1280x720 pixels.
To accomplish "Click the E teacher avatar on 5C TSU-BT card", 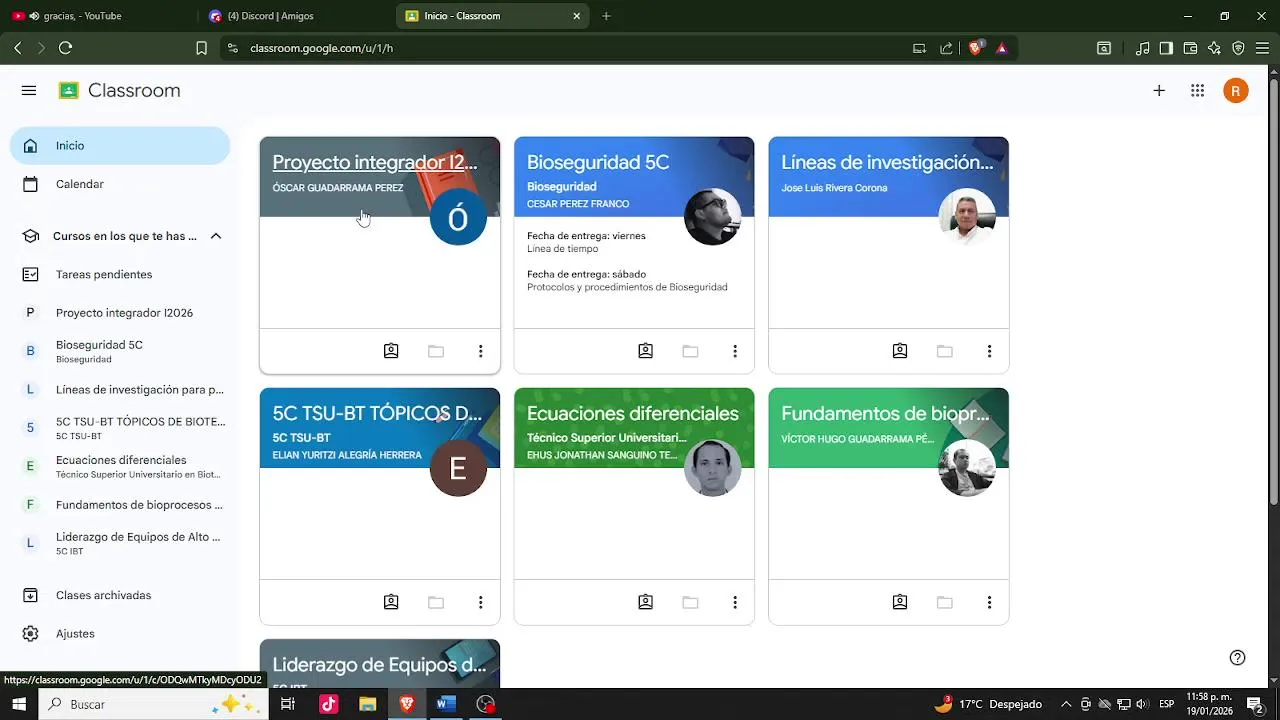I will [458, 468].
